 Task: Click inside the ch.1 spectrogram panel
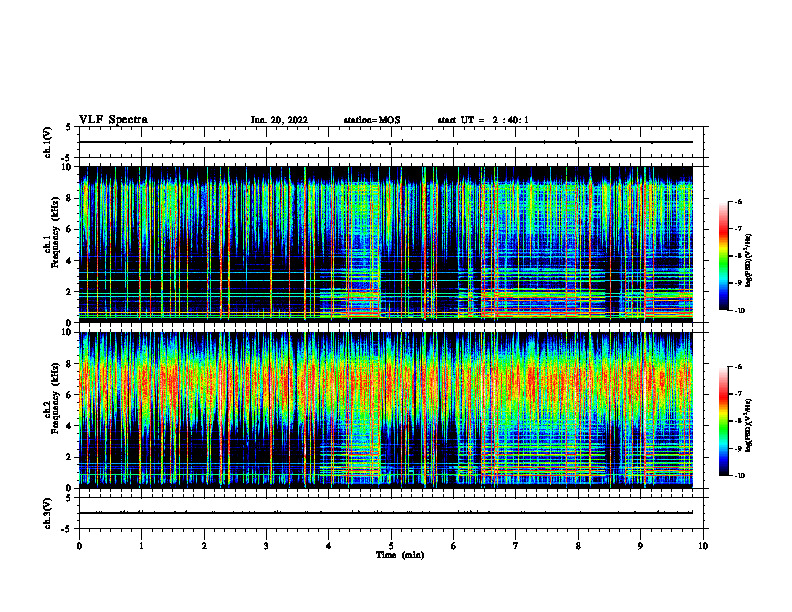pyautogui.click(x=391, y=244)
